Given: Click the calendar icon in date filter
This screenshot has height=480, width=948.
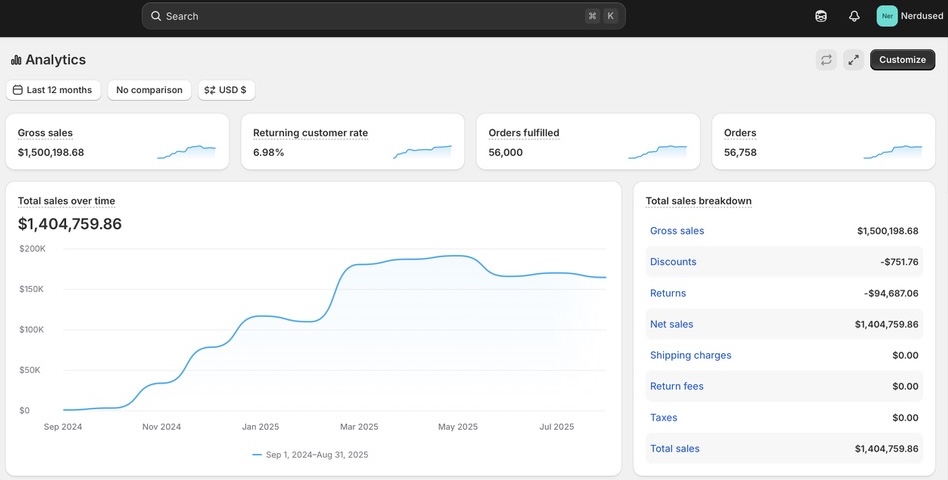Looking at the screenshot, I should 18,90.
